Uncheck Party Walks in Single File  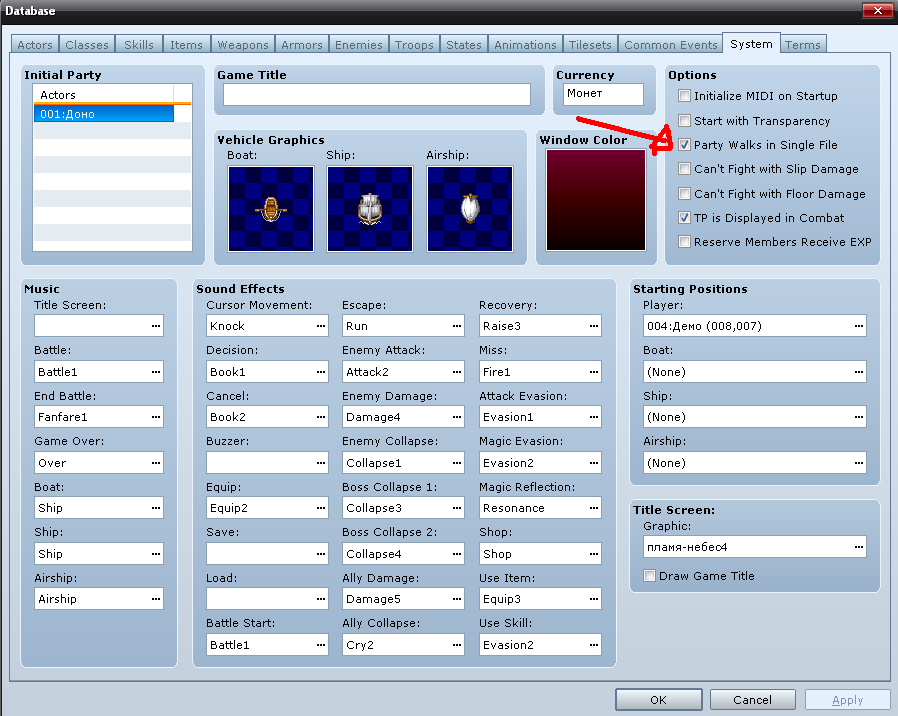684,145
